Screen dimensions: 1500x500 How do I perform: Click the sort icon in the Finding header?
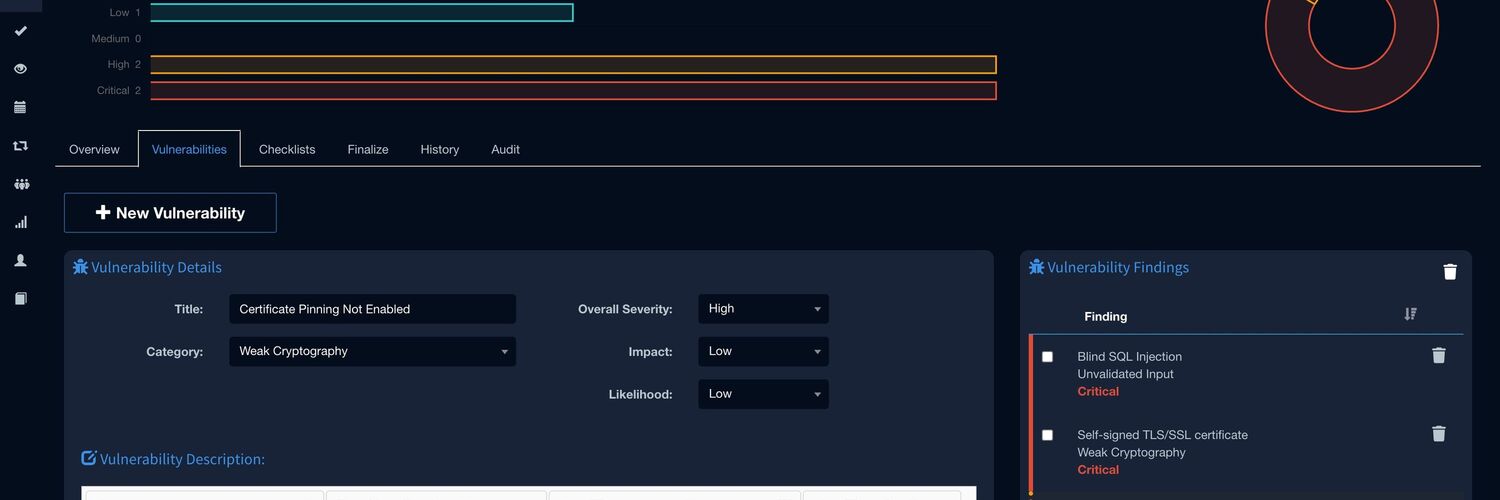click(x=1410, y=314)
